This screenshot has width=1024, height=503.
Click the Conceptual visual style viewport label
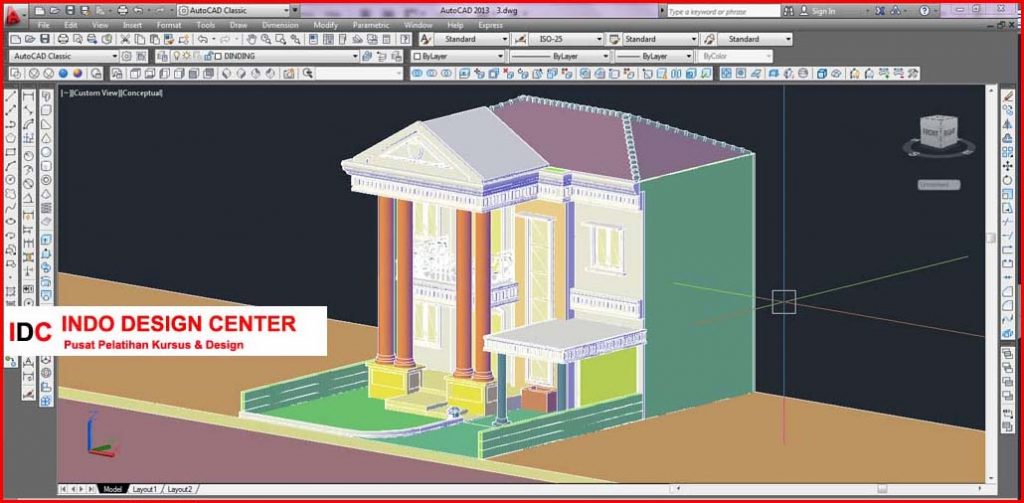(141, 93)
